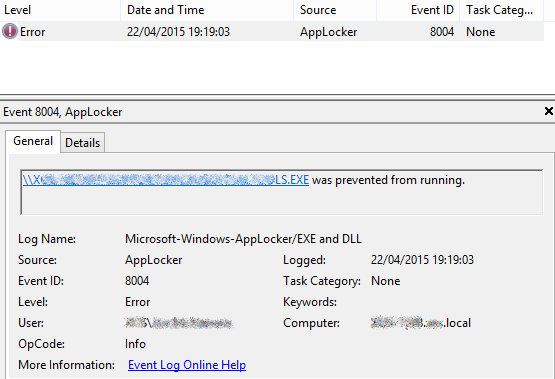This screenshot has height=379, width=555.
Task: Click the 22/04/2015 19:19:03 cell in list
Action: tap(178, 32)
